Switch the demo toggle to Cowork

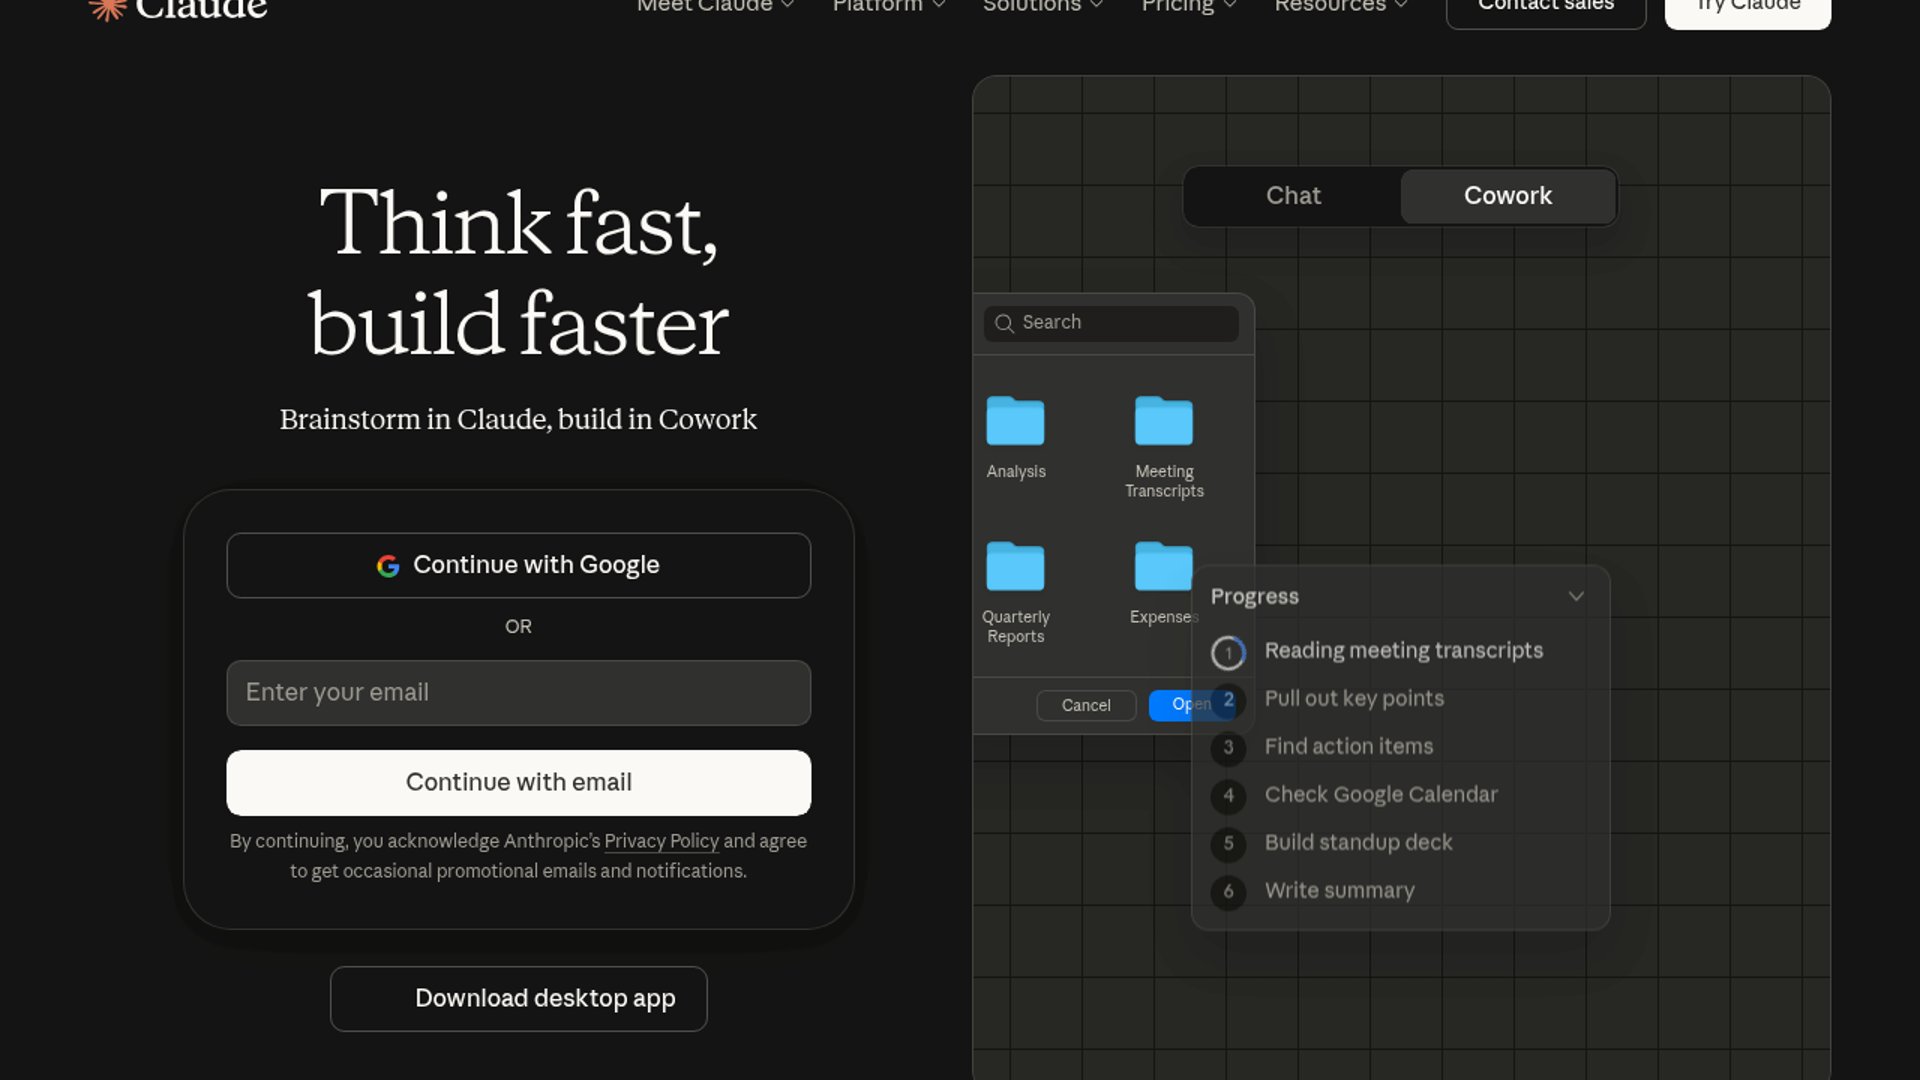point(1507,196)
